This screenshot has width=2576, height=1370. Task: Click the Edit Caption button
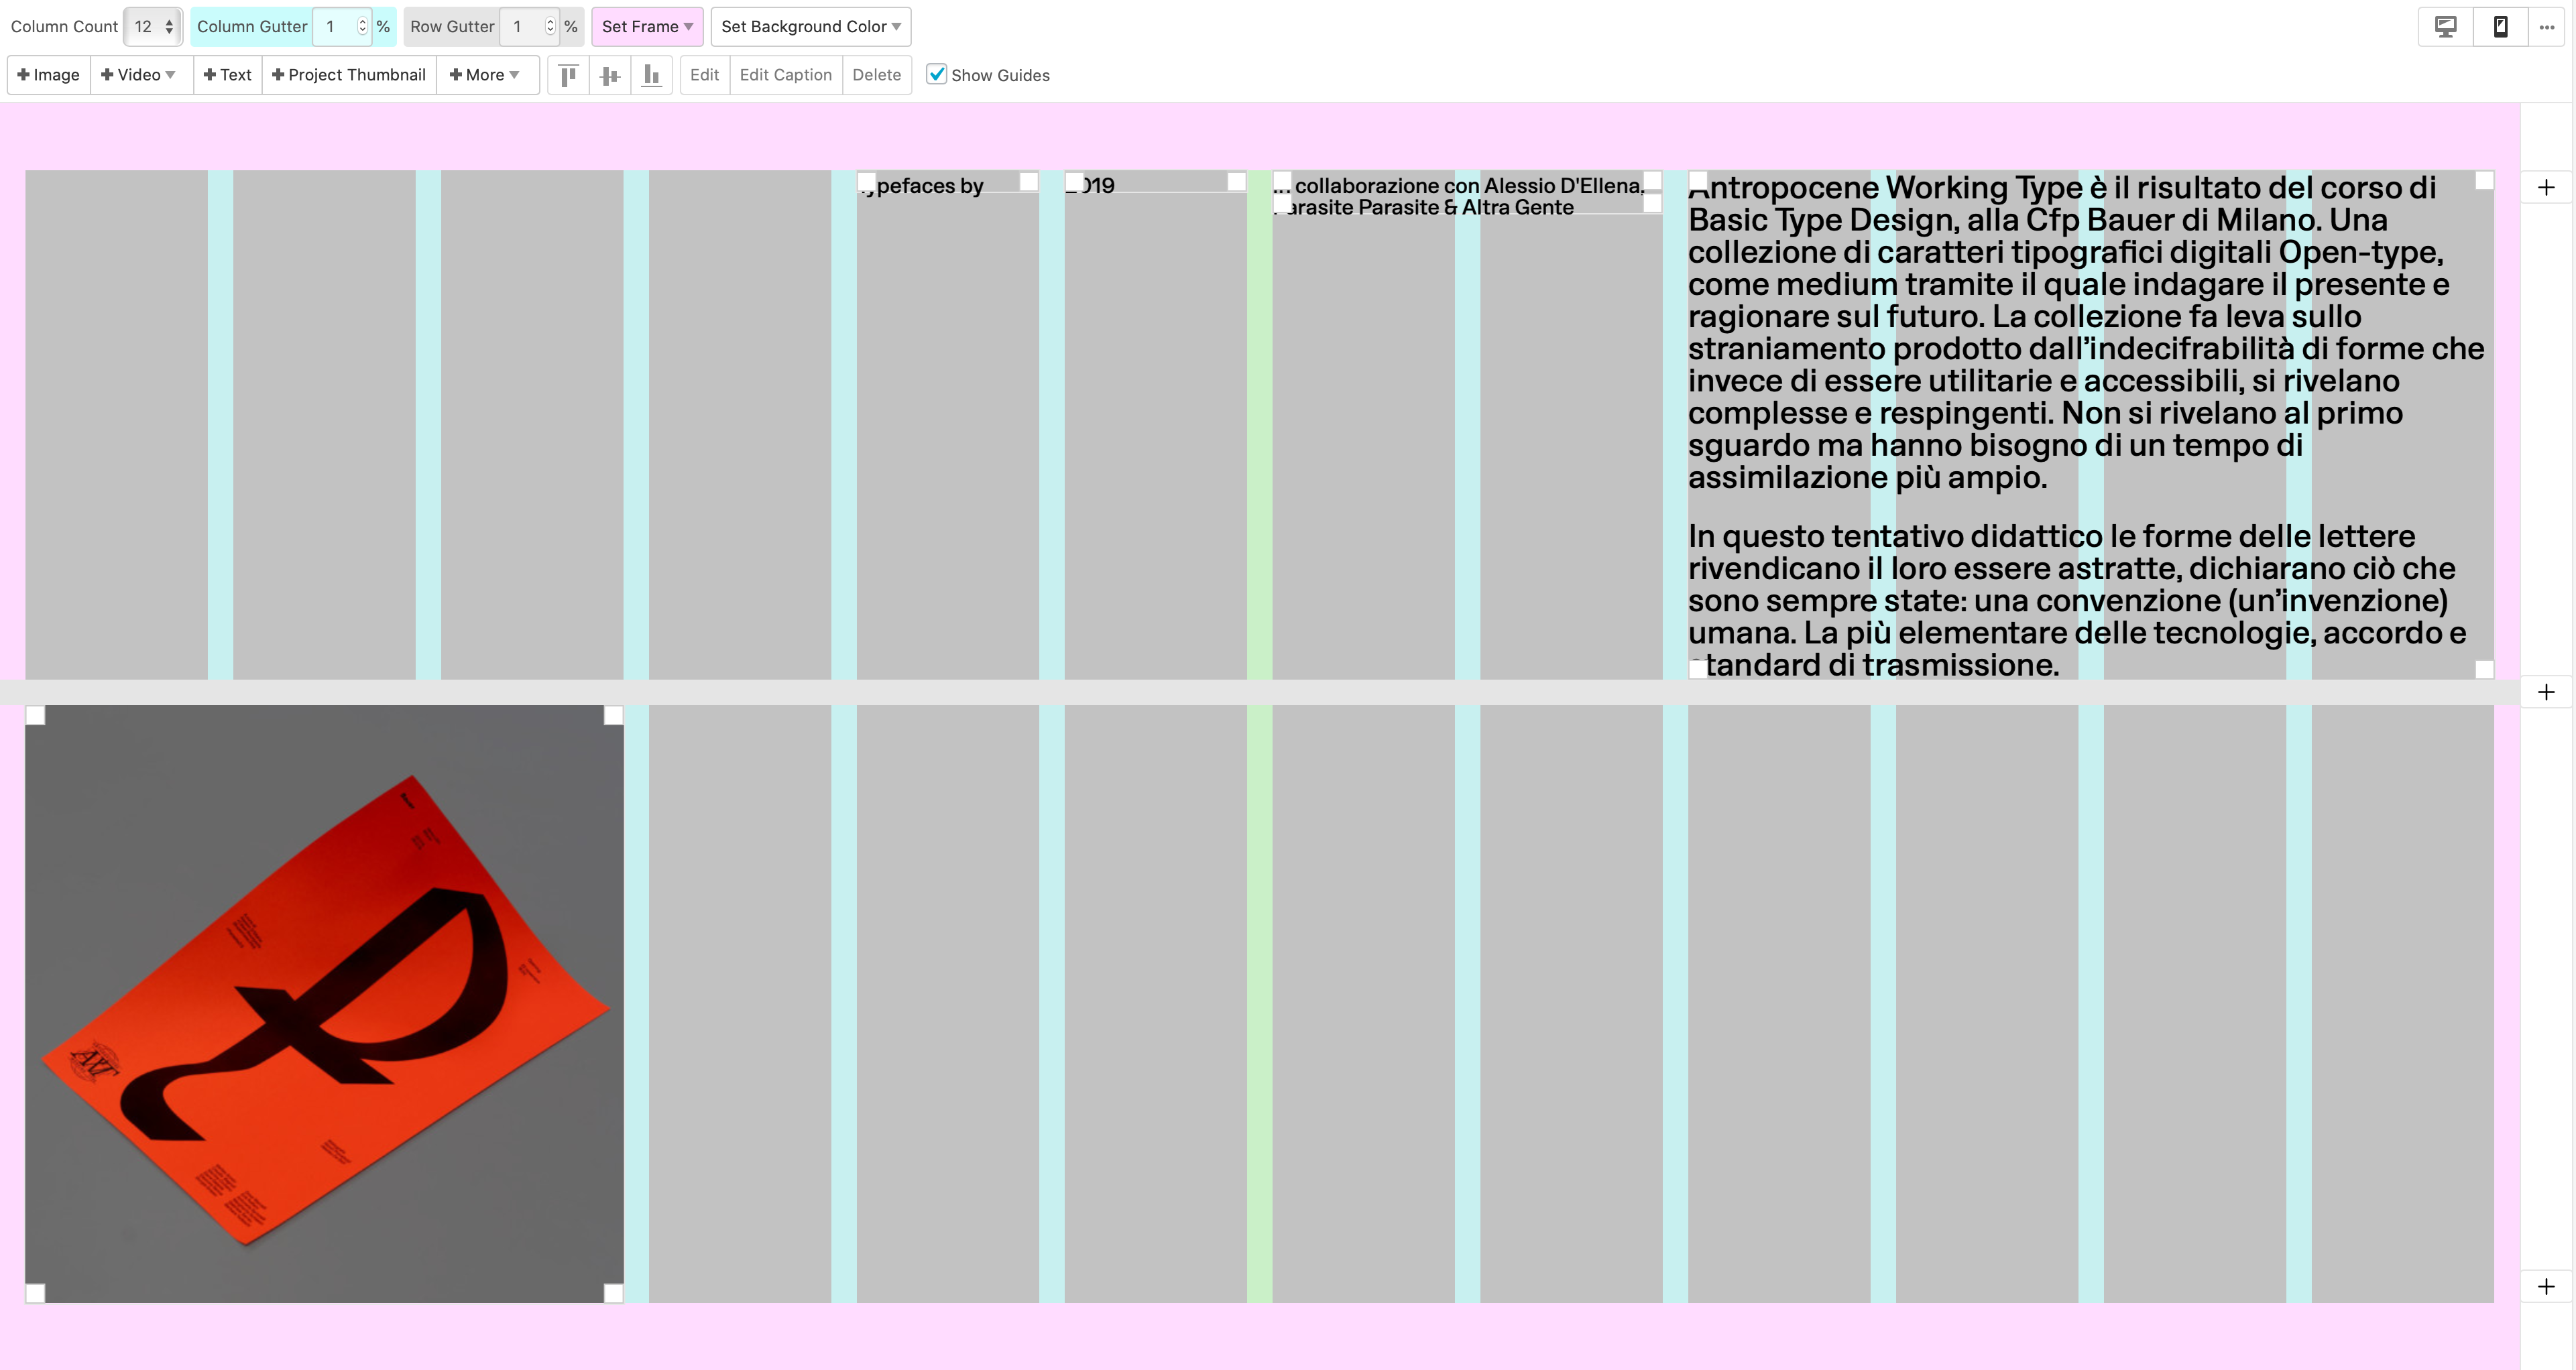[x=785, y=75]
